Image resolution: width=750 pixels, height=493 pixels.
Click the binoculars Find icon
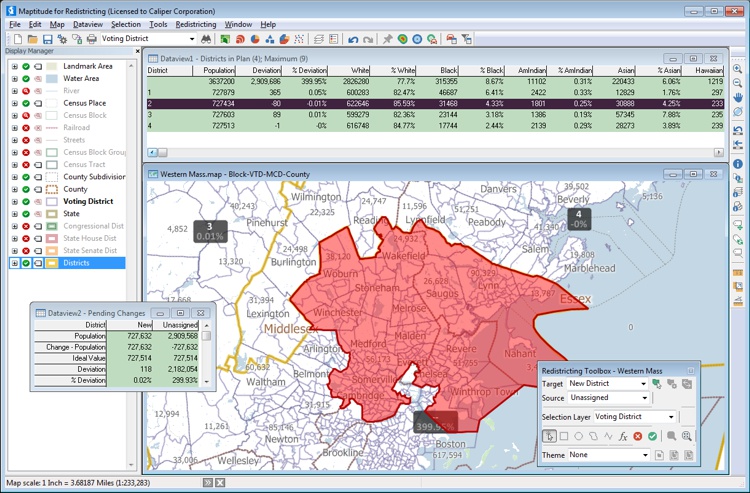(207, 39)
